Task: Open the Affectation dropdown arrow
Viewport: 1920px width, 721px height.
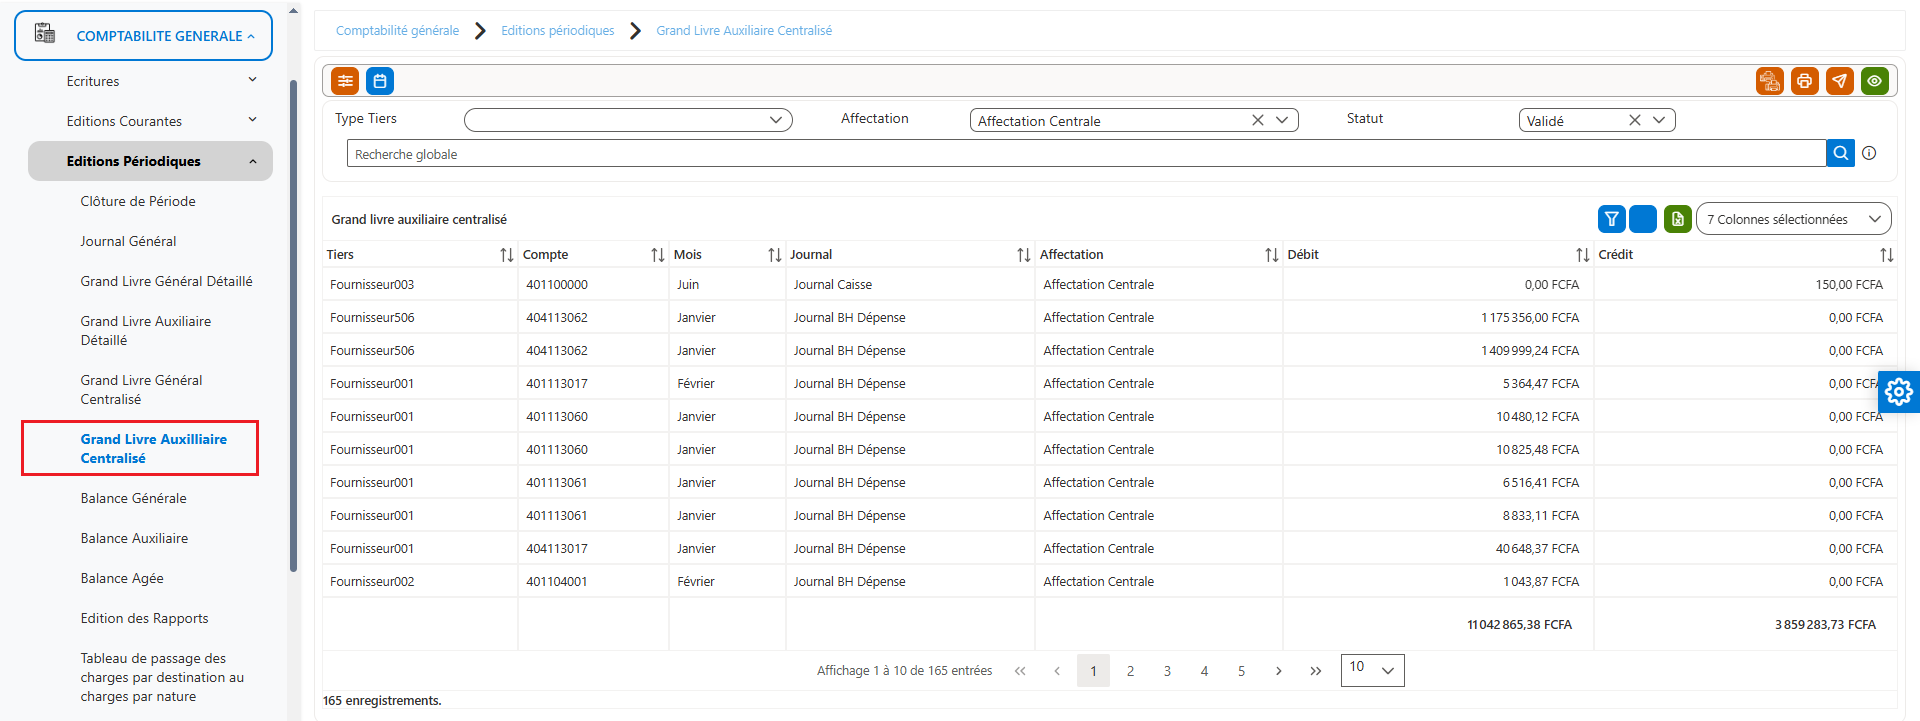Action: (x=1282, y=120)
